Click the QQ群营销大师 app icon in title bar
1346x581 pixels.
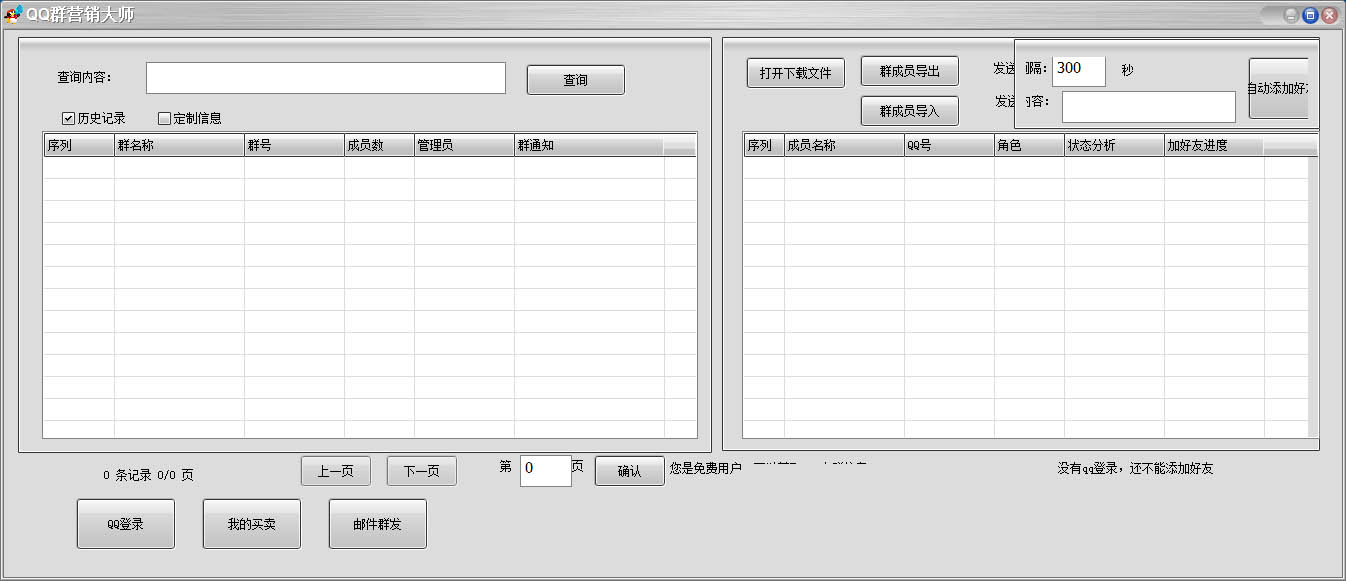click(13, 14)
